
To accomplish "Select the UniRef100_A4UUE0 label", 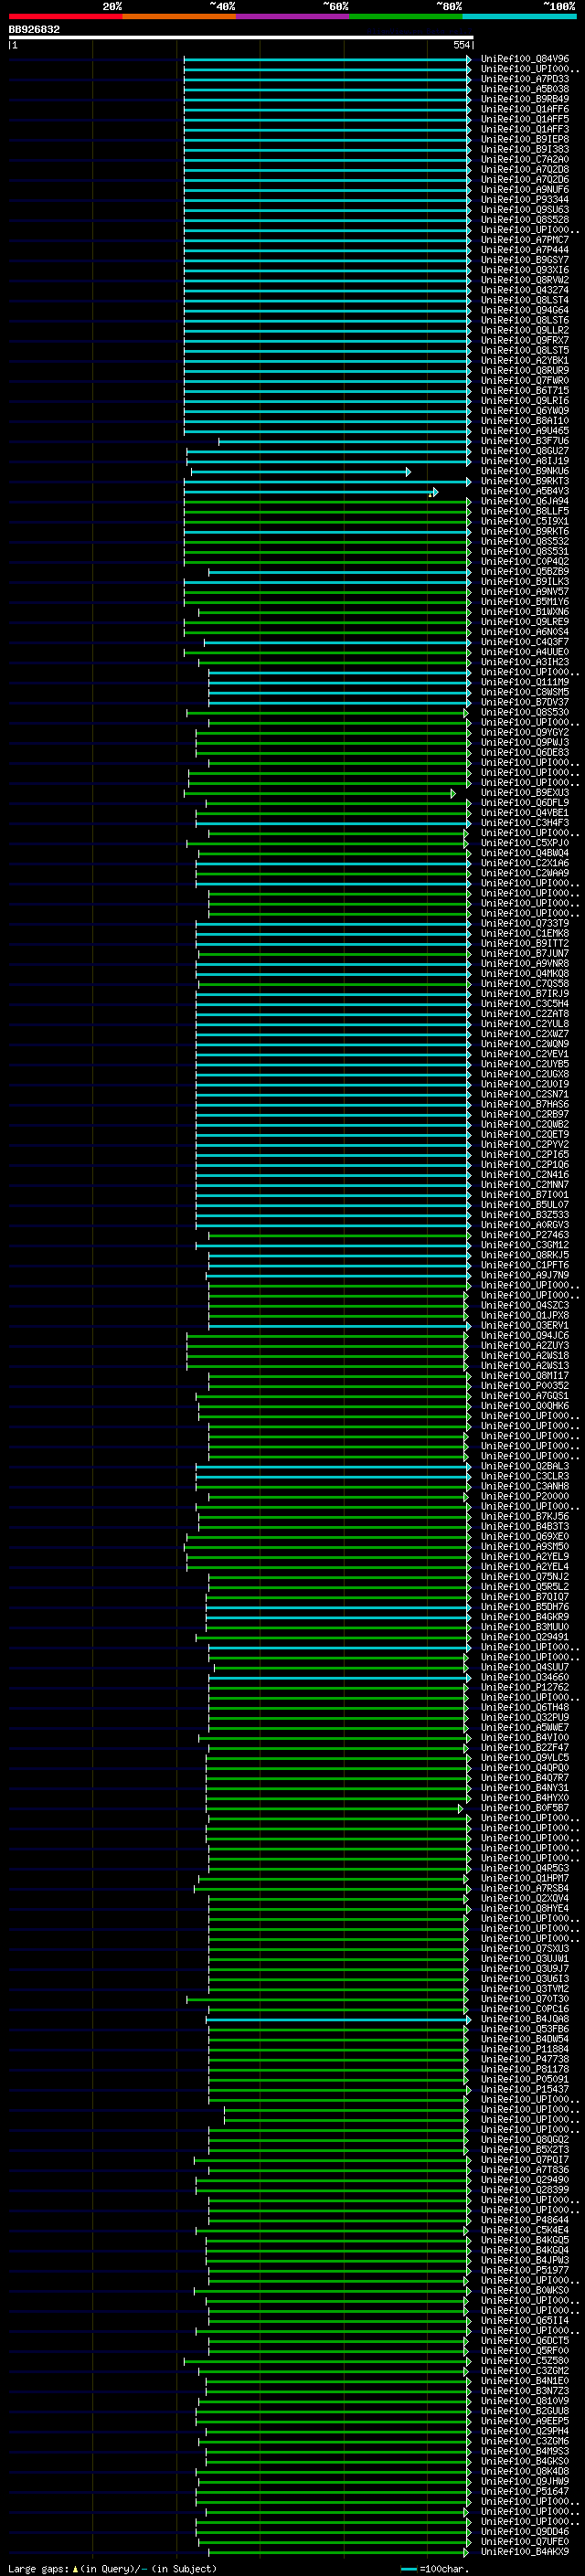I will point(525,652).
